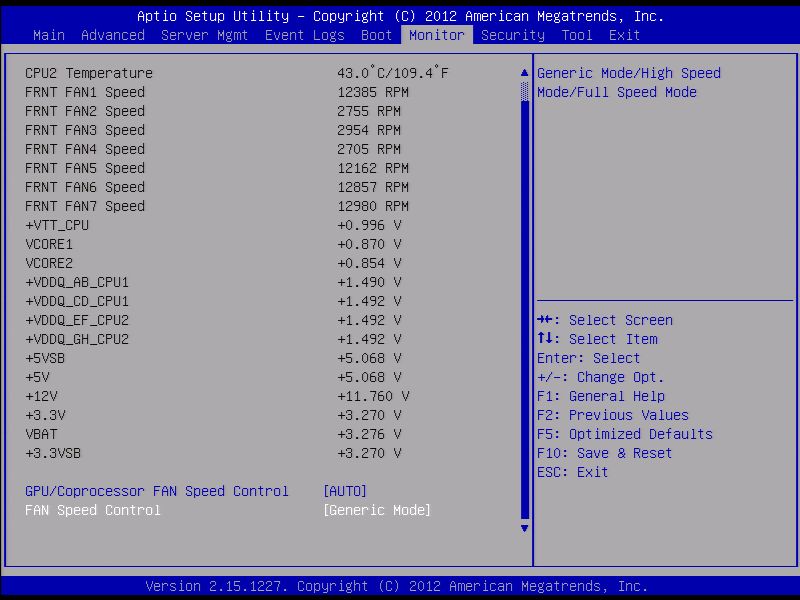Click the +VDDQ_CD_CPU1 label
This screenshot has width=800, height=600.
tap(77, 302)
